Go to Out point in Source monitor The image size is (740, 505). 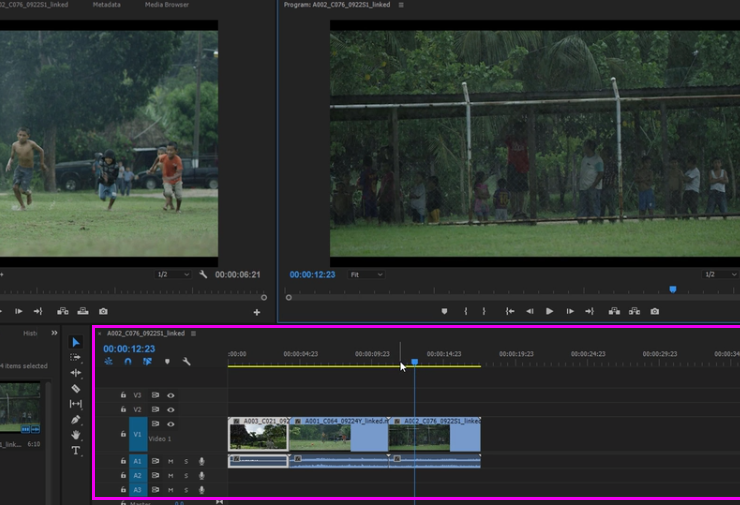(38, 311)
